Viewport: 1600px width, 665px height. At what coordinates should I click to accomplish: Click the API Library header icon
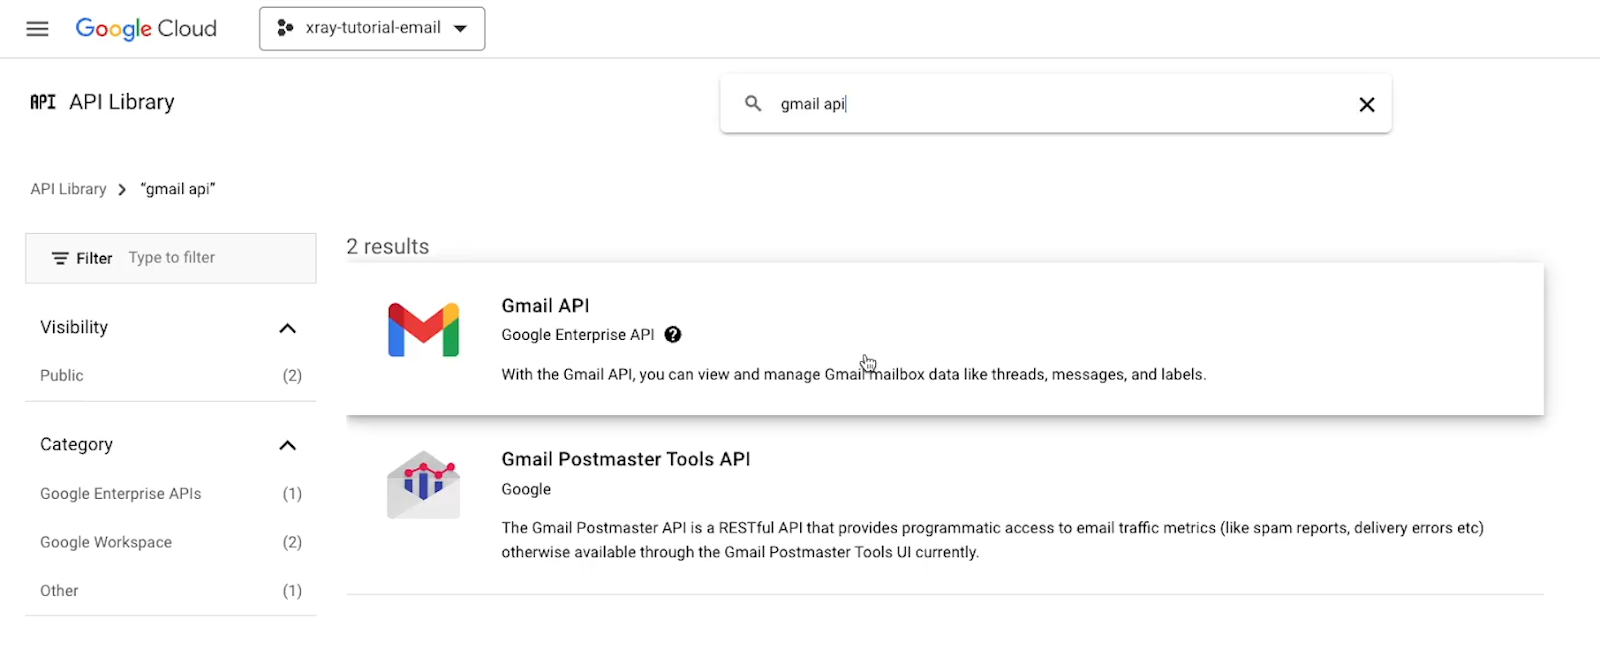[x=43, y=102]
